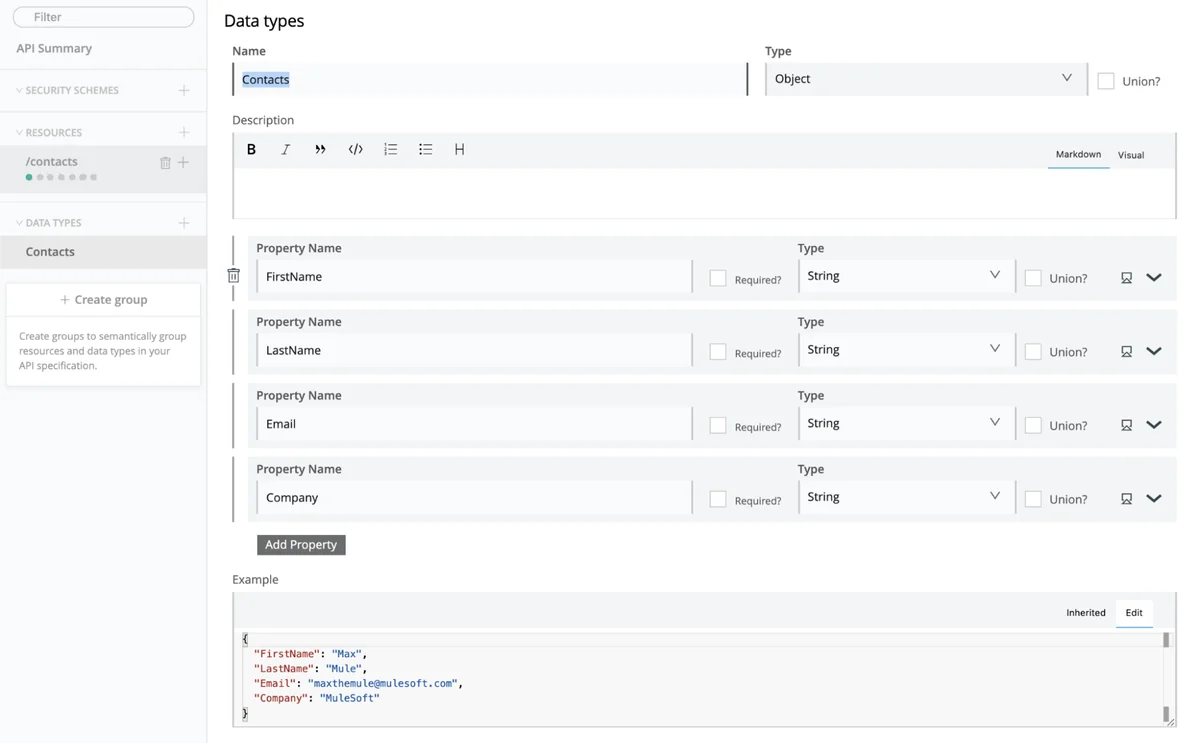Viewport: 1200px width, 743px height.
Task: Select Contacts data type in sidebar
Action: [x=103, y=252]
